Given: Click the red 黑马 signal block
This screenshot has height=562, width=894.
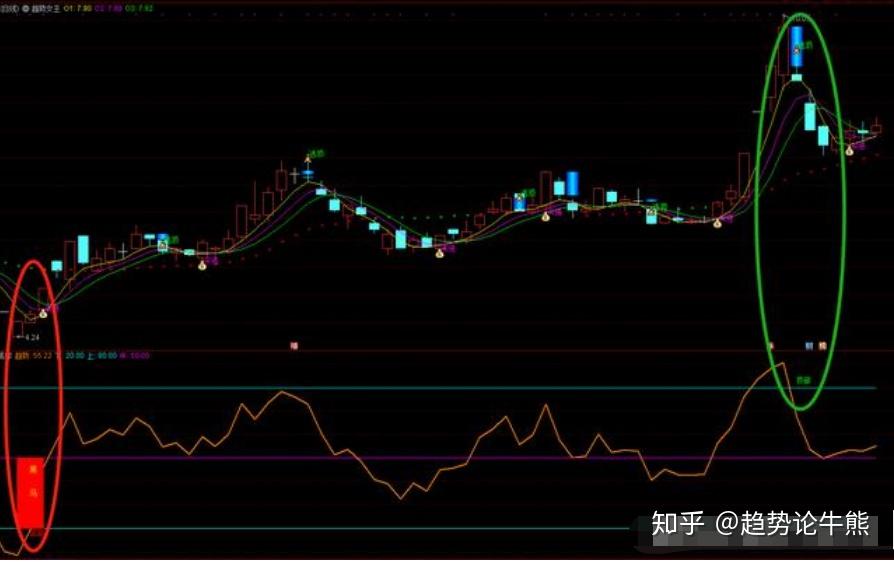Looking at the screenshot, I should pyautogui.click(x=31, y=492).
